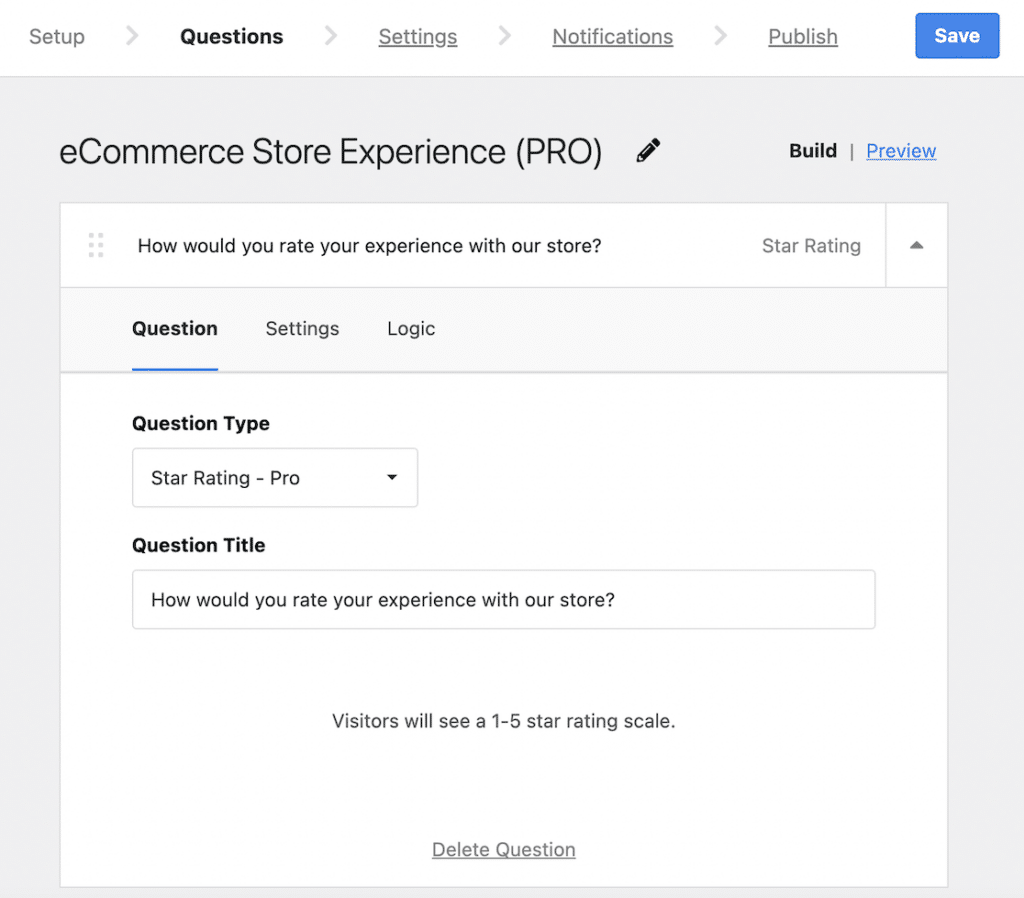Collapse the star rating question panel

[x=916, y=245]
